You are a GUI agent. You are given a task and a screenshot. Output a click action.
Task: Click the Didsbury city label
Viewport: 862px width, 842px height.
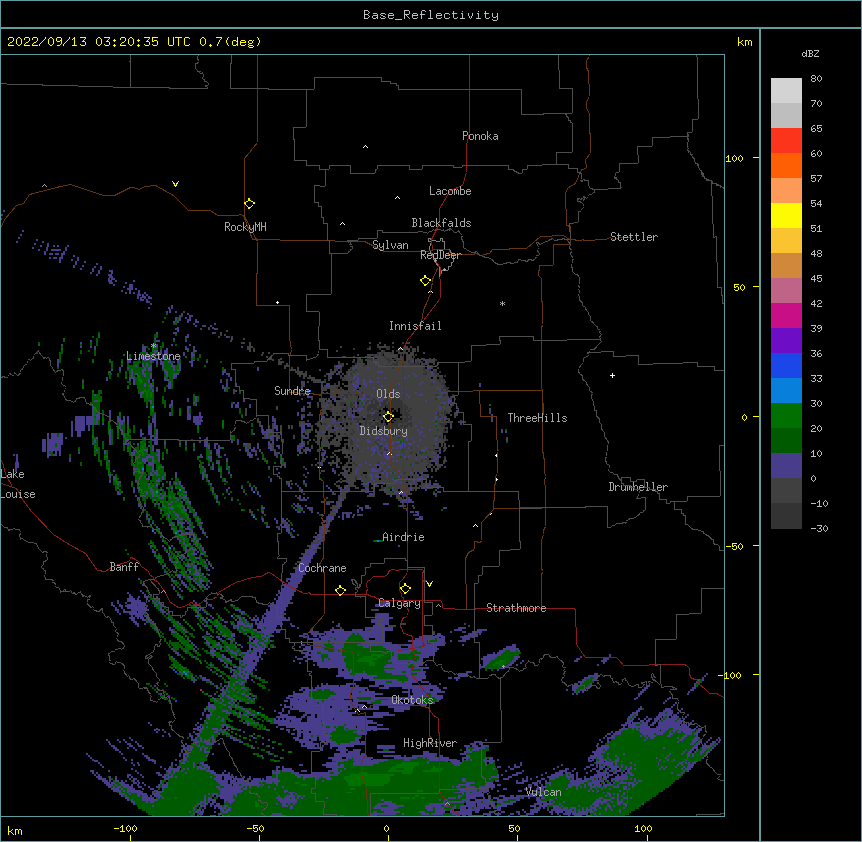[383, 431]
